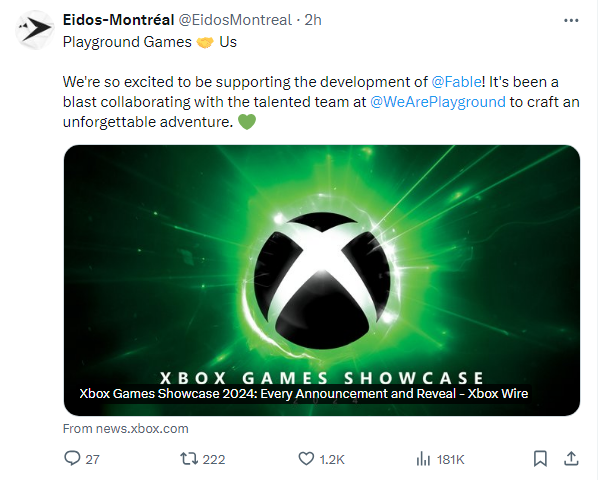Click the 'From news.xbox.com' source link
The image size is (601, 480).
[x=125, y=428]
